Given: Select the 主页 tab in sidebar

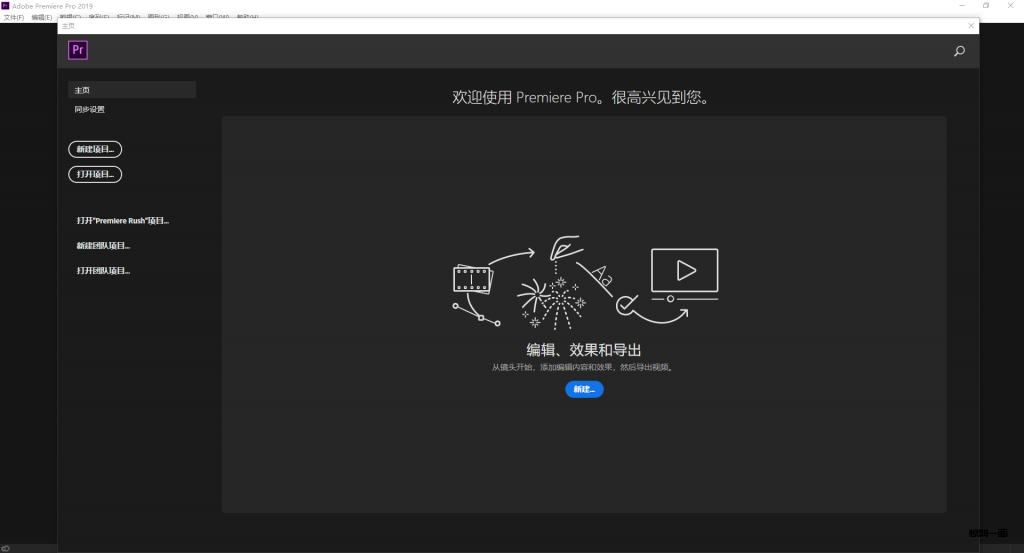Looking at the screenshot, I should click(132, 90).
